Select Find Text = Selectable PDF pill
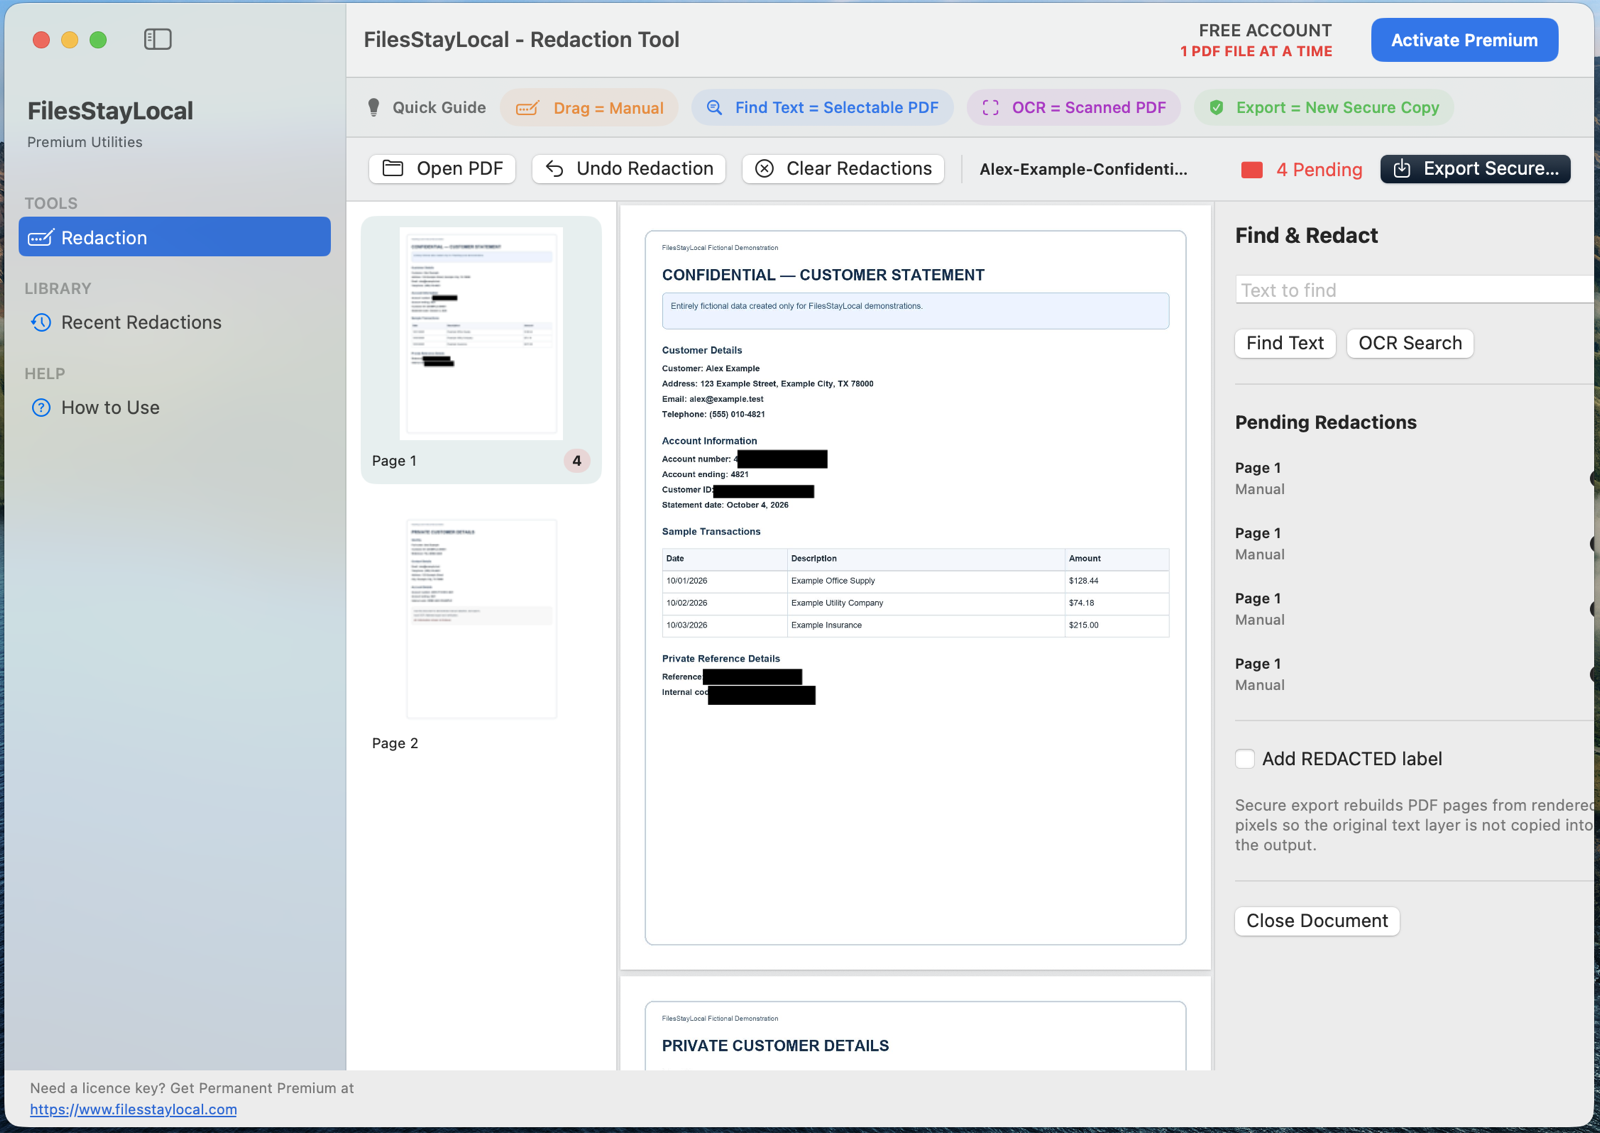 click(822, 108)
